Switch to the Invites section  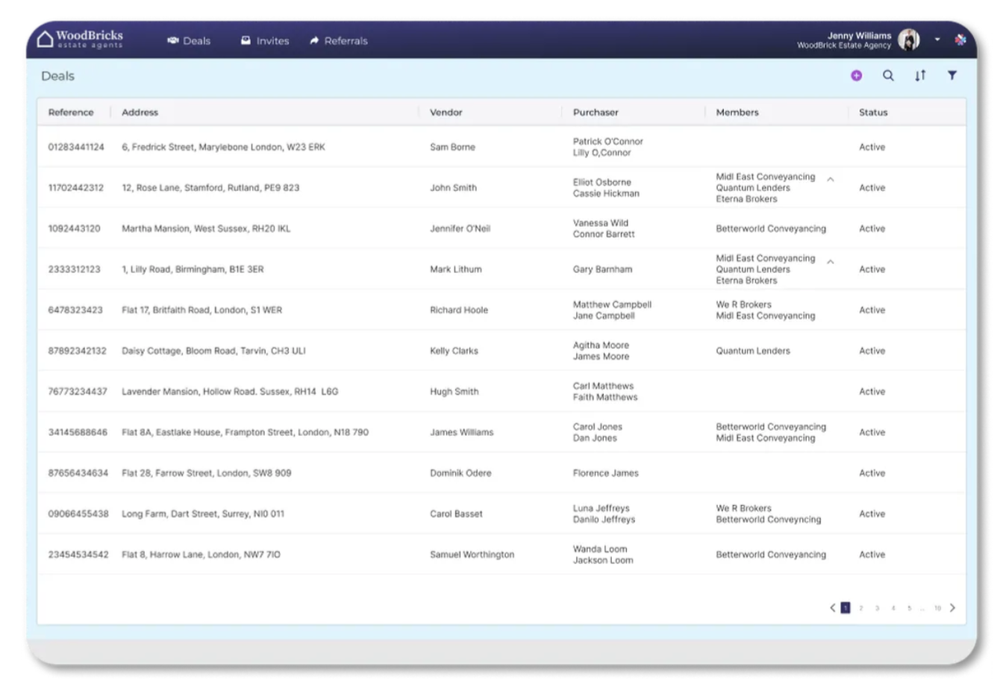click(x=265, y=40)
